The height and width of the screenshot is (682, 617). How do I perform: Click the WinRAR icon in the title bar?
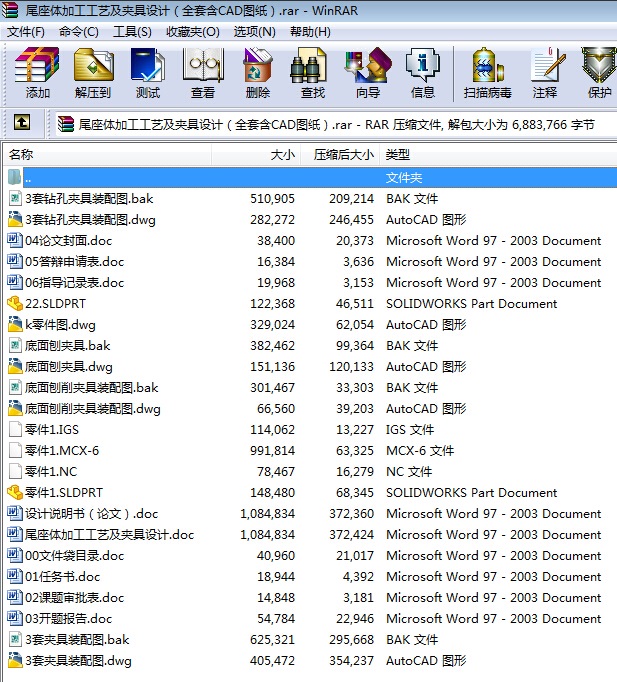tap(10, 10)
